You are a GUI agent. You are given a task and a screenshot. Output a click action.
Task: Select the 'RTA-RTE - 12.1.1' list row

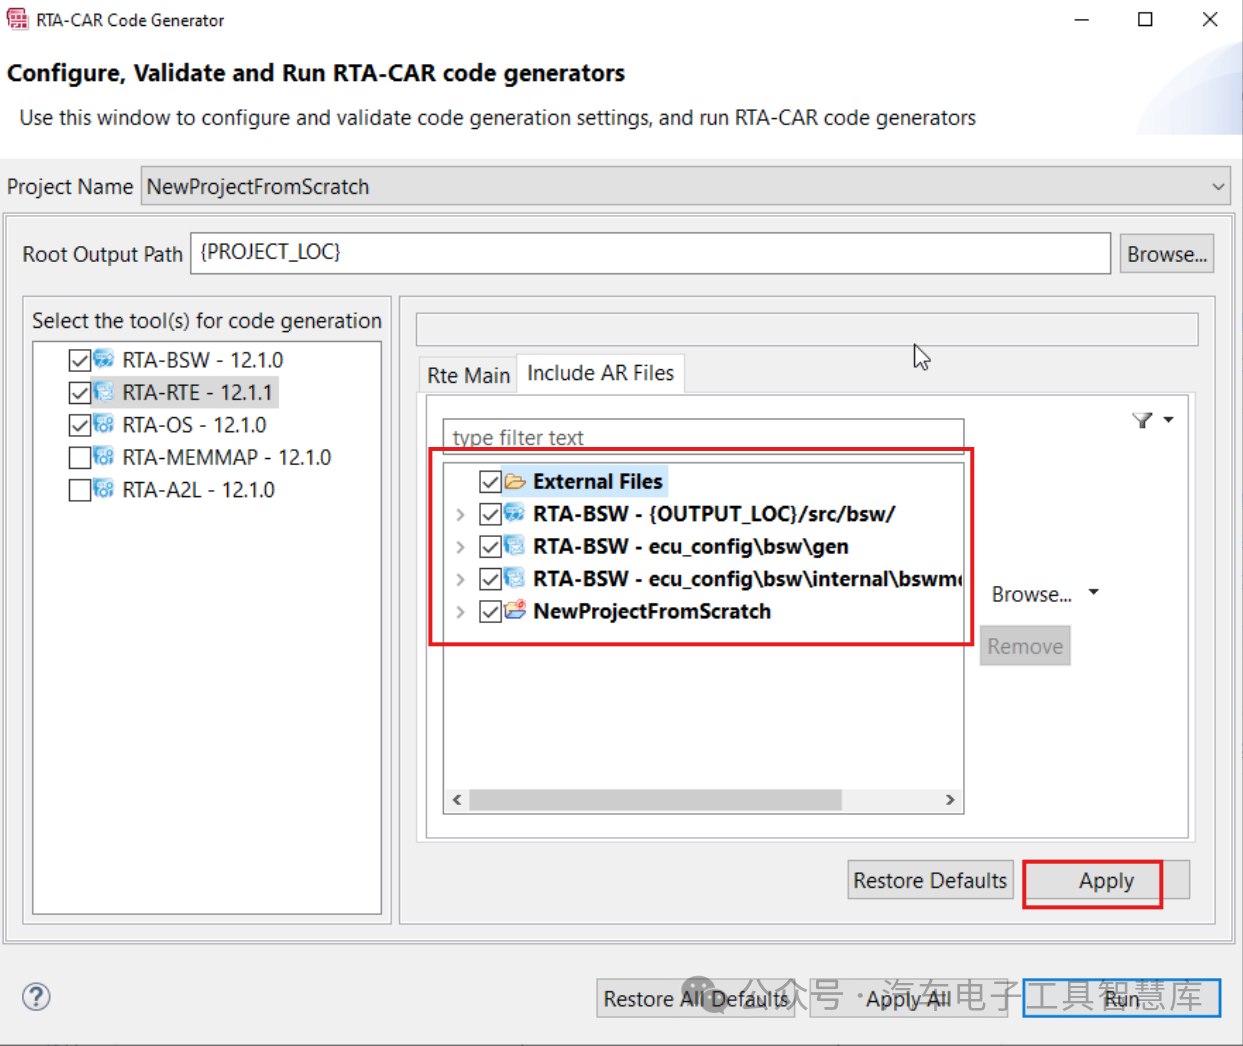(197, 392)
